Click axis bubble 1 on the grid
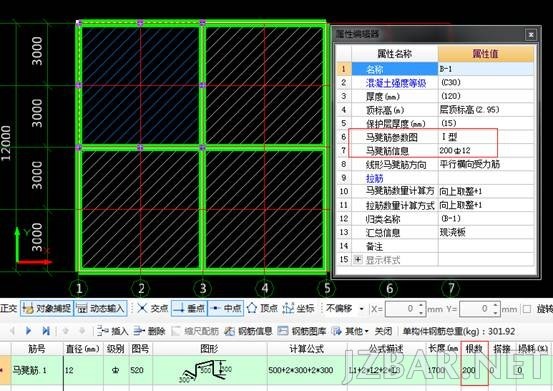 79,288
